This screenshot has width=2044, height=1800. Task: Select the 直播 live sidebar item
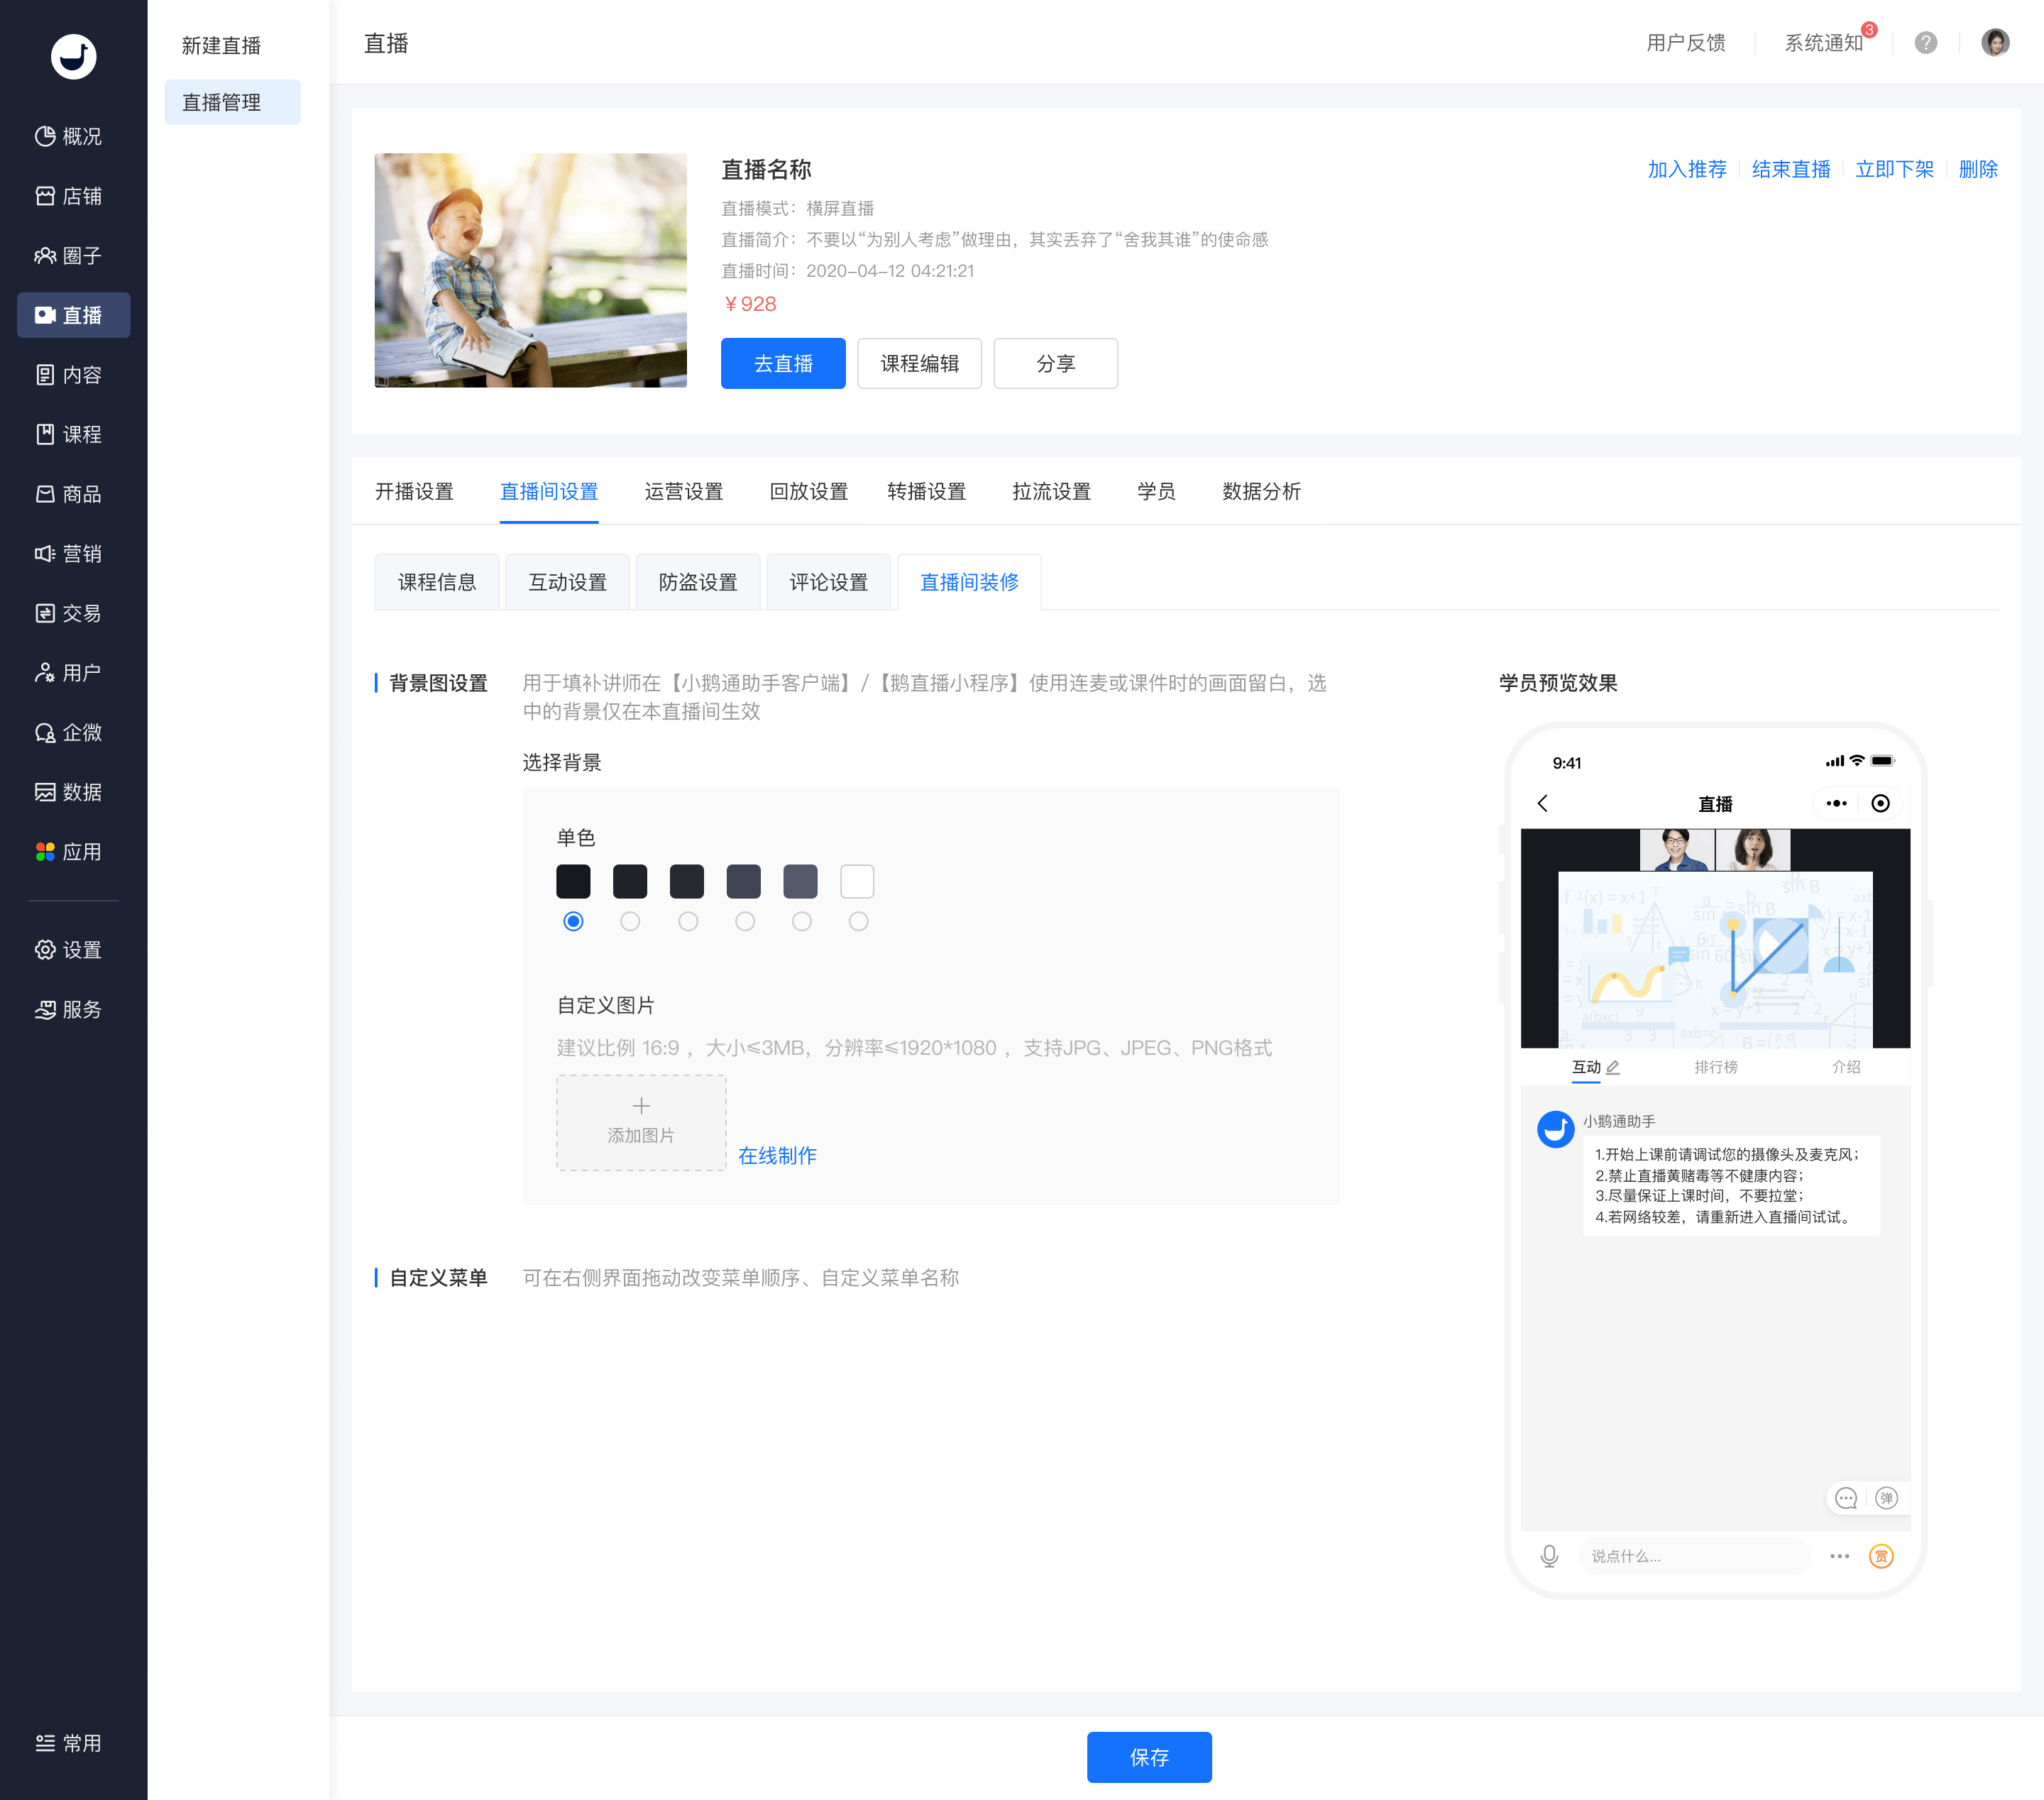point(73,315)
